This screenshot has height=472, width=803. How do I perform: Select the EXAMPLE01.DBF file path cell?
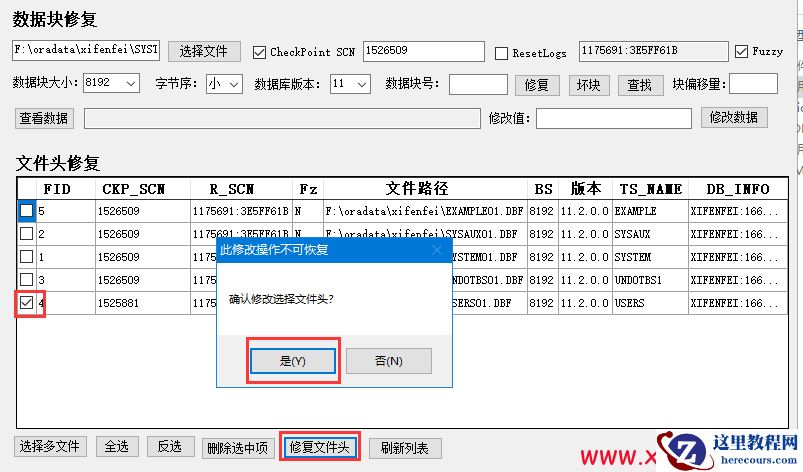[425, 211]
